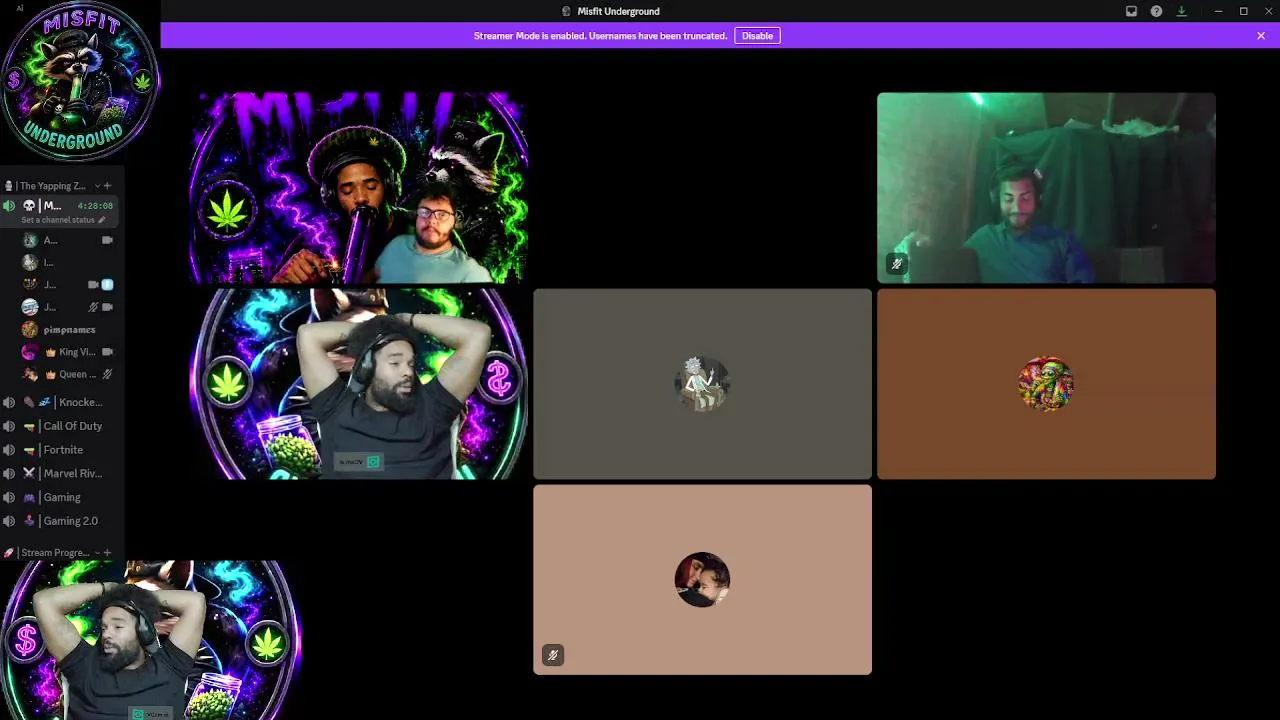Click the camera icon next to user A...
The height and width of the screenshot is (720, 1280).
(107, 240)
